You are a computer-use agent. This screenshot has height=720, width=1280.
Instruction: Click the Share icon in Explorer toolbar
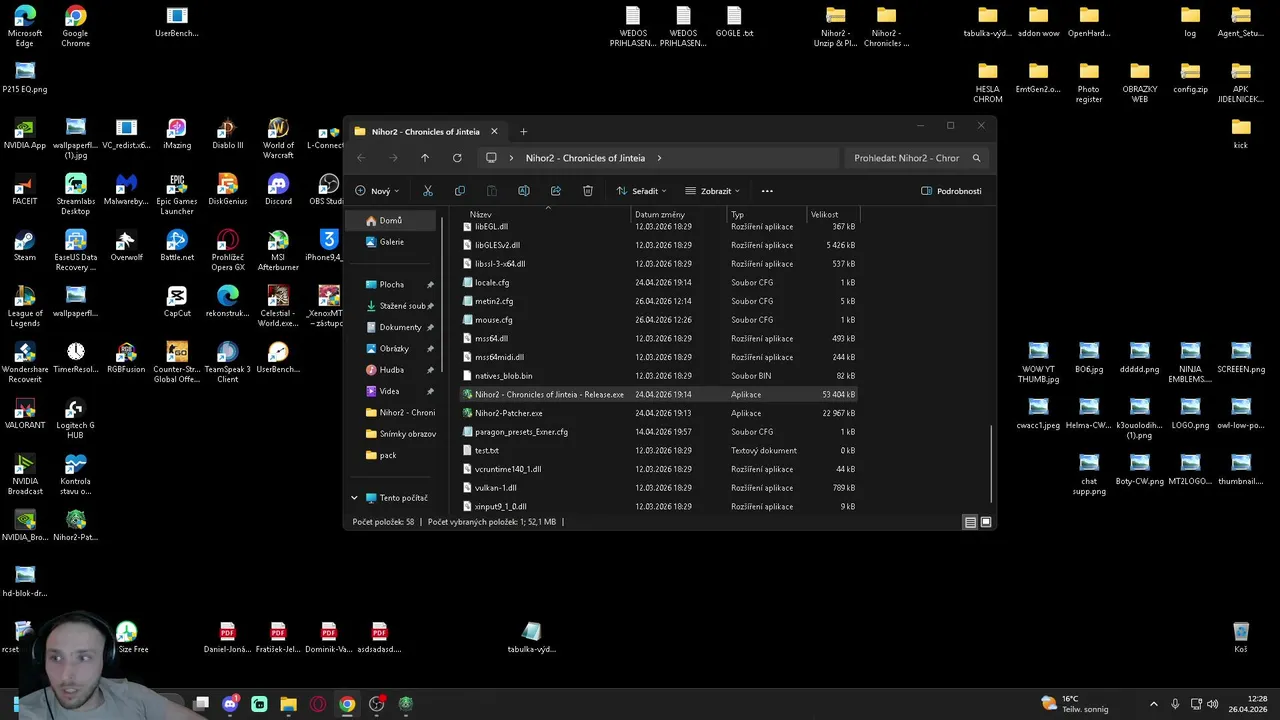tap(556, 191)
